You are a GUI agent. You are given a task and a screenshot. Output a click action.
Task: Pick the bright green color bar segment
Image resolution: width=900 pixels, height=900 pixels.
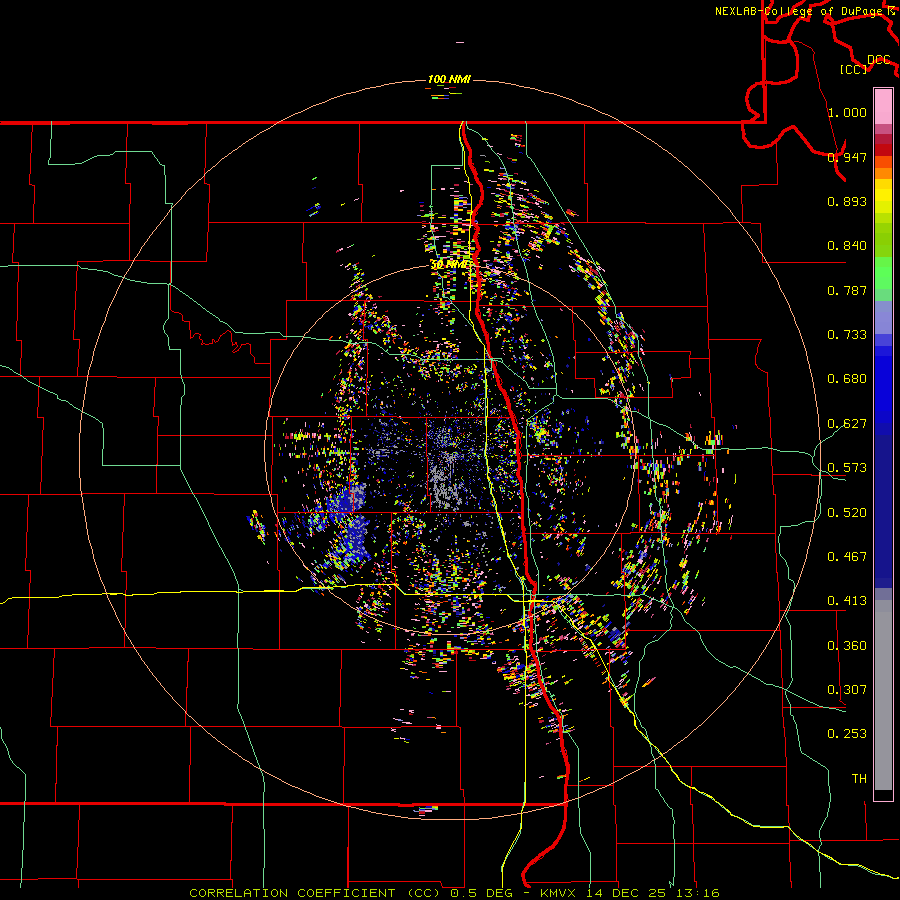pos(883,273)
